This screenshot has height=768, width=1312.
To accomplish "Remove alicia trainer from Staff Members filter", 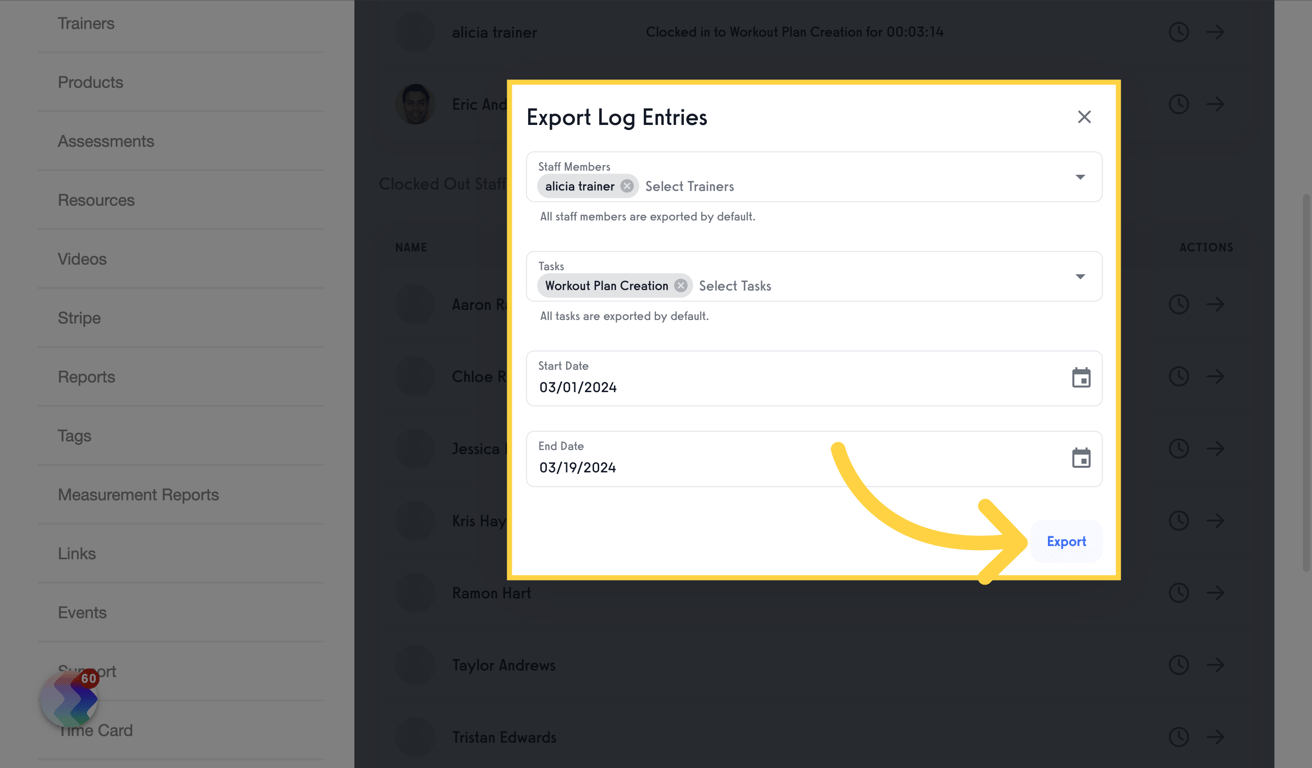I will (x=627, y=185).
